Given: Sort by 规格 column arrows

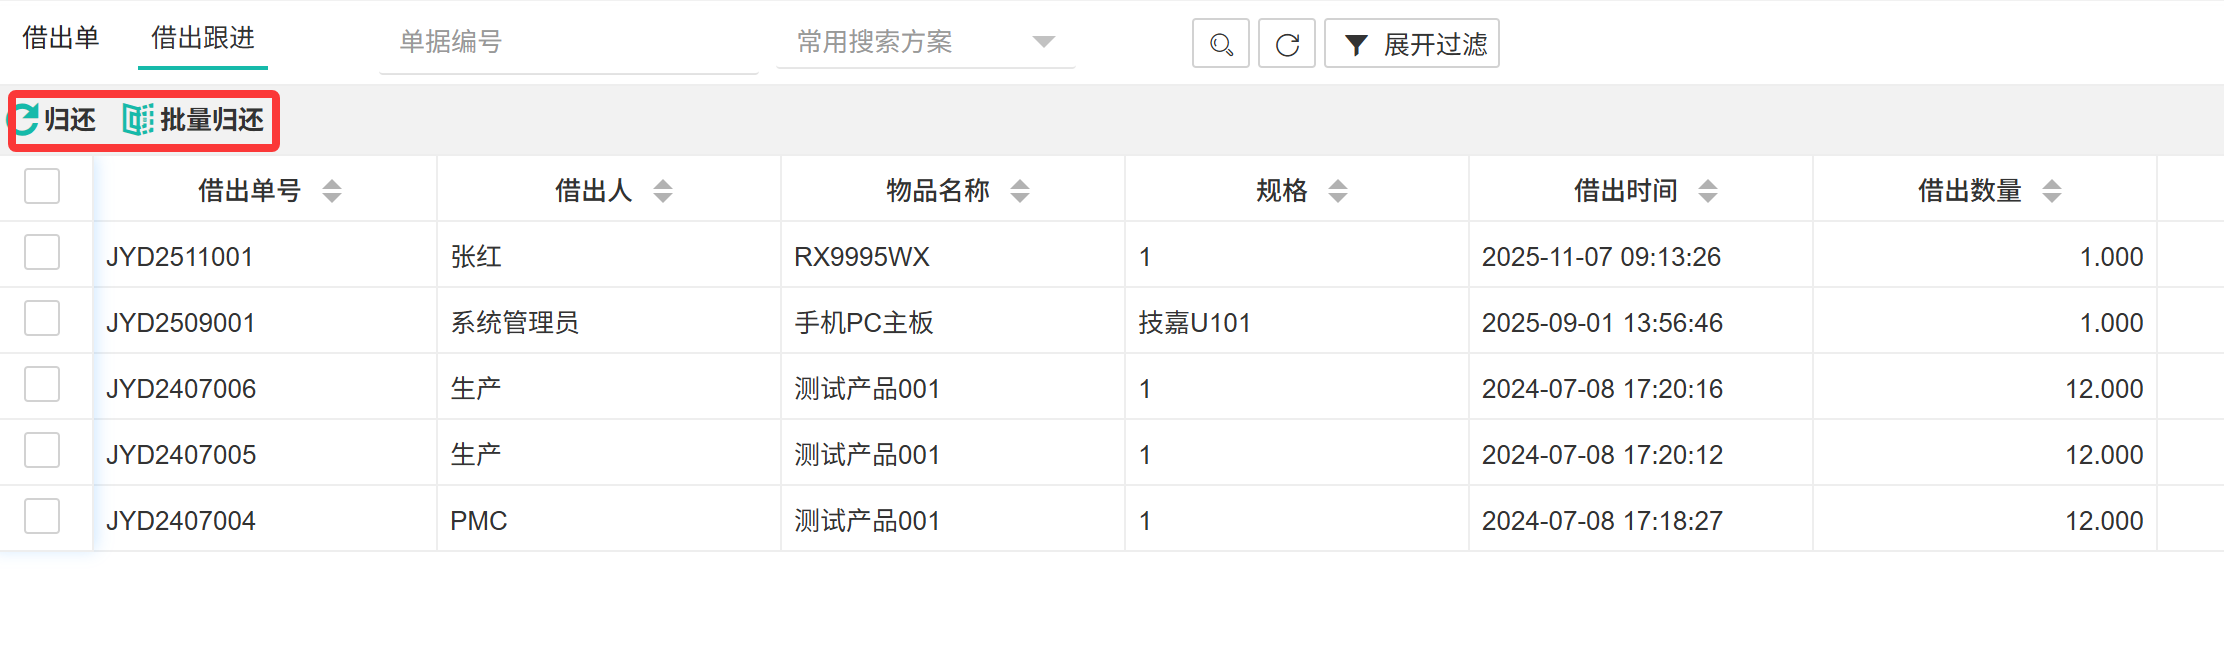Looking at the screenshot, I should tap(1337, 191).
